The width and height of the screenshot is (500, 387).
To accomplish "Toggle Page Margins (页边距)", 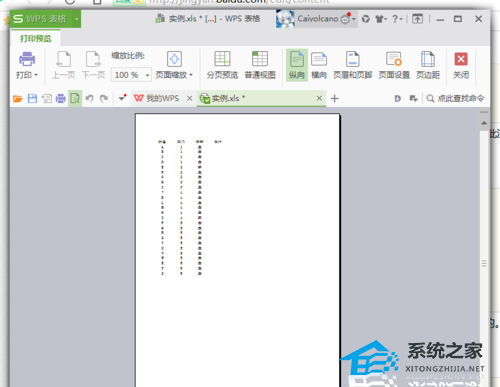I will pyautogui.click(x=428, y=65).
